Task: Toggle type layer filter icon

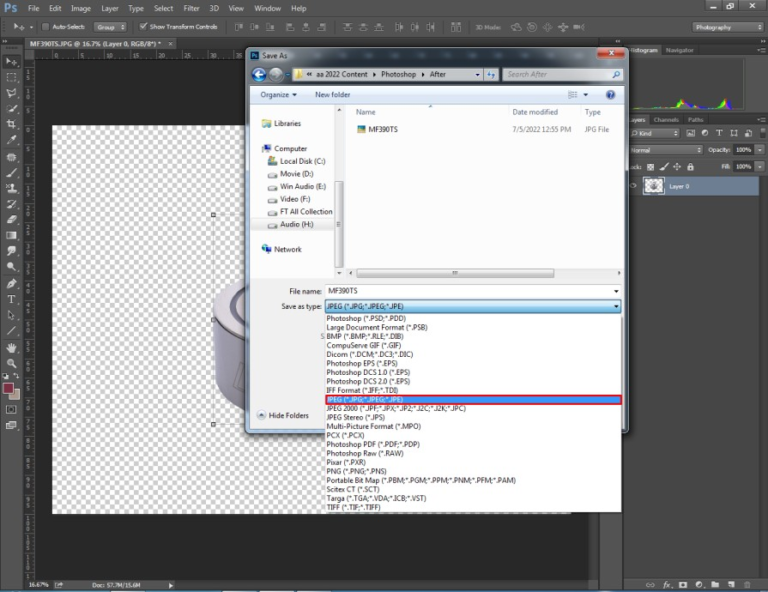Action: pyautogui.click(x=719, y=133)
